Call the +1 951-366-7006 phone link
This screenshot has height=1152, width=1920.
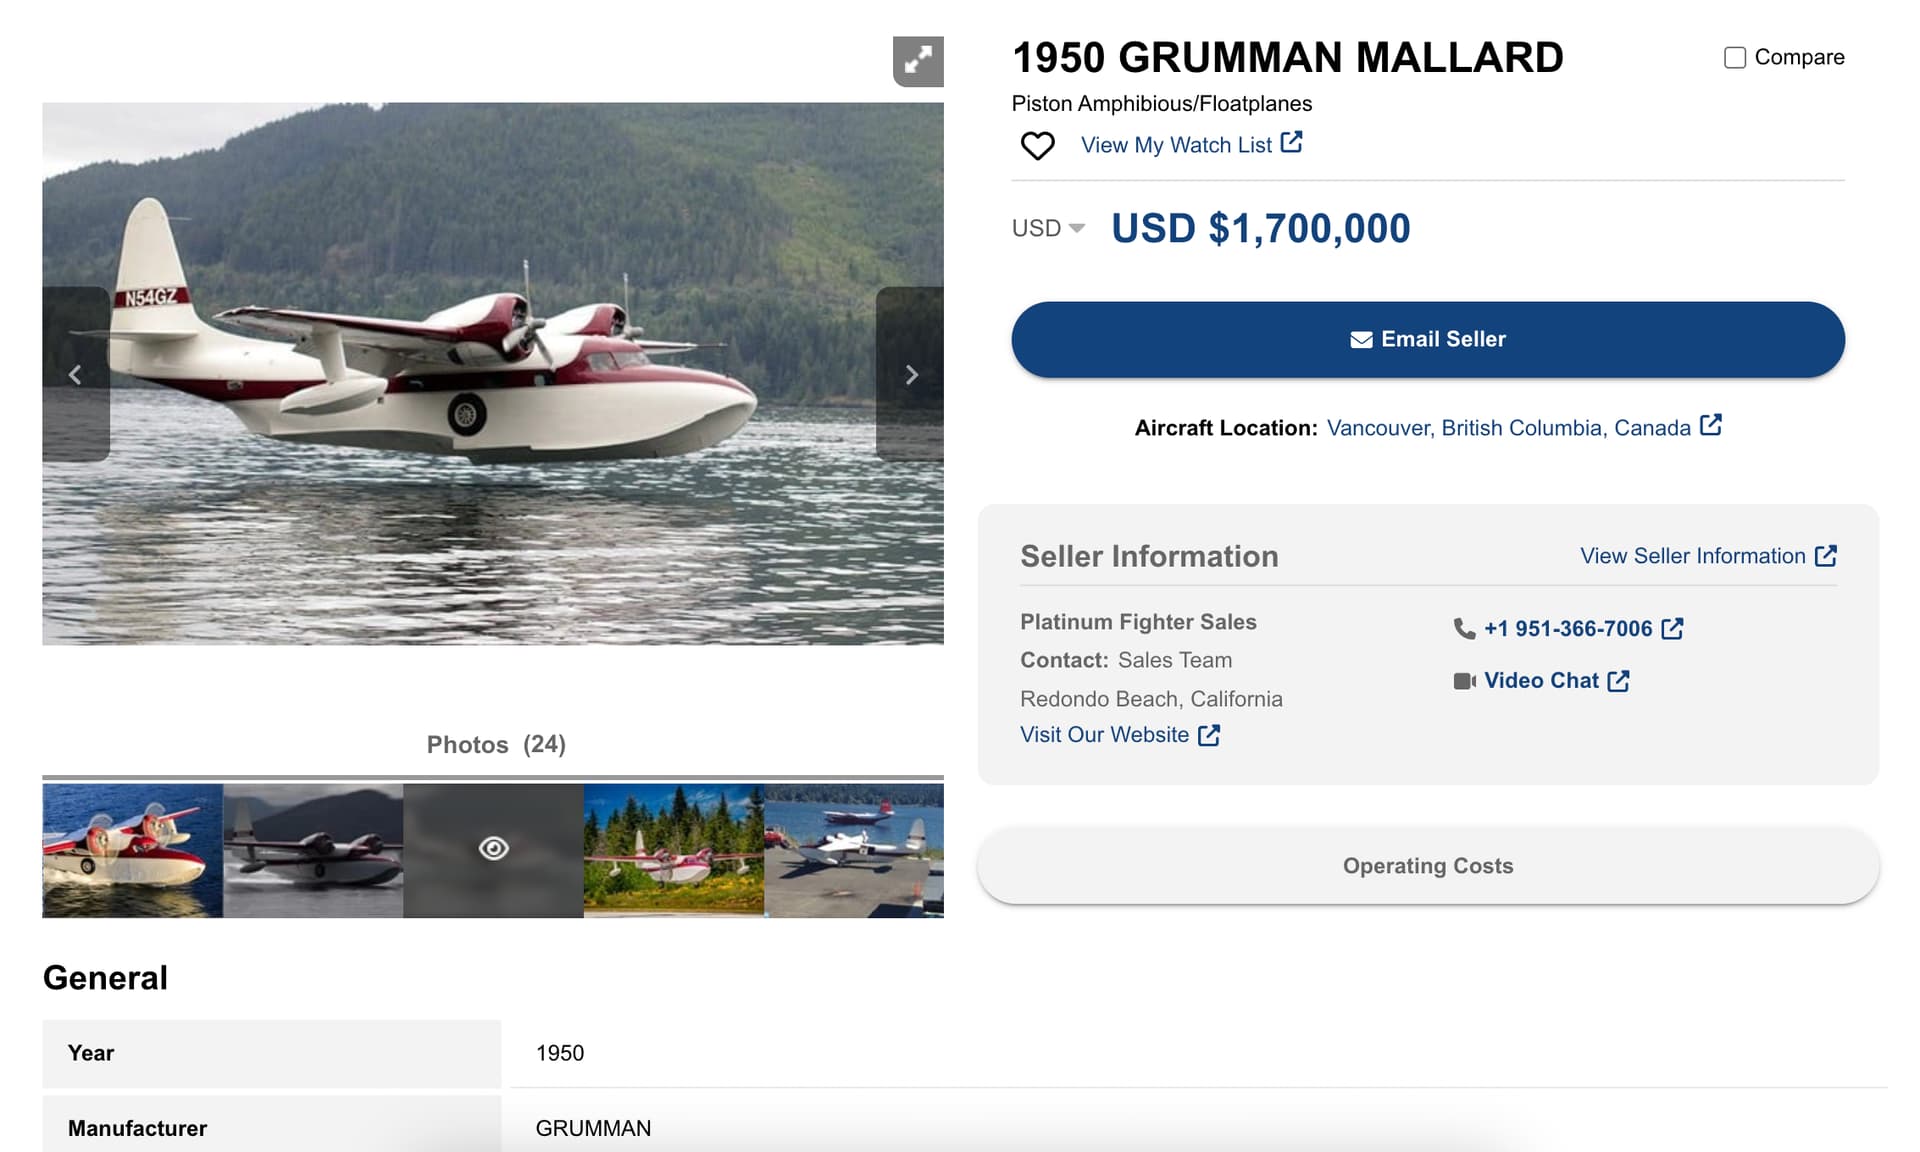click(1568, 629)
